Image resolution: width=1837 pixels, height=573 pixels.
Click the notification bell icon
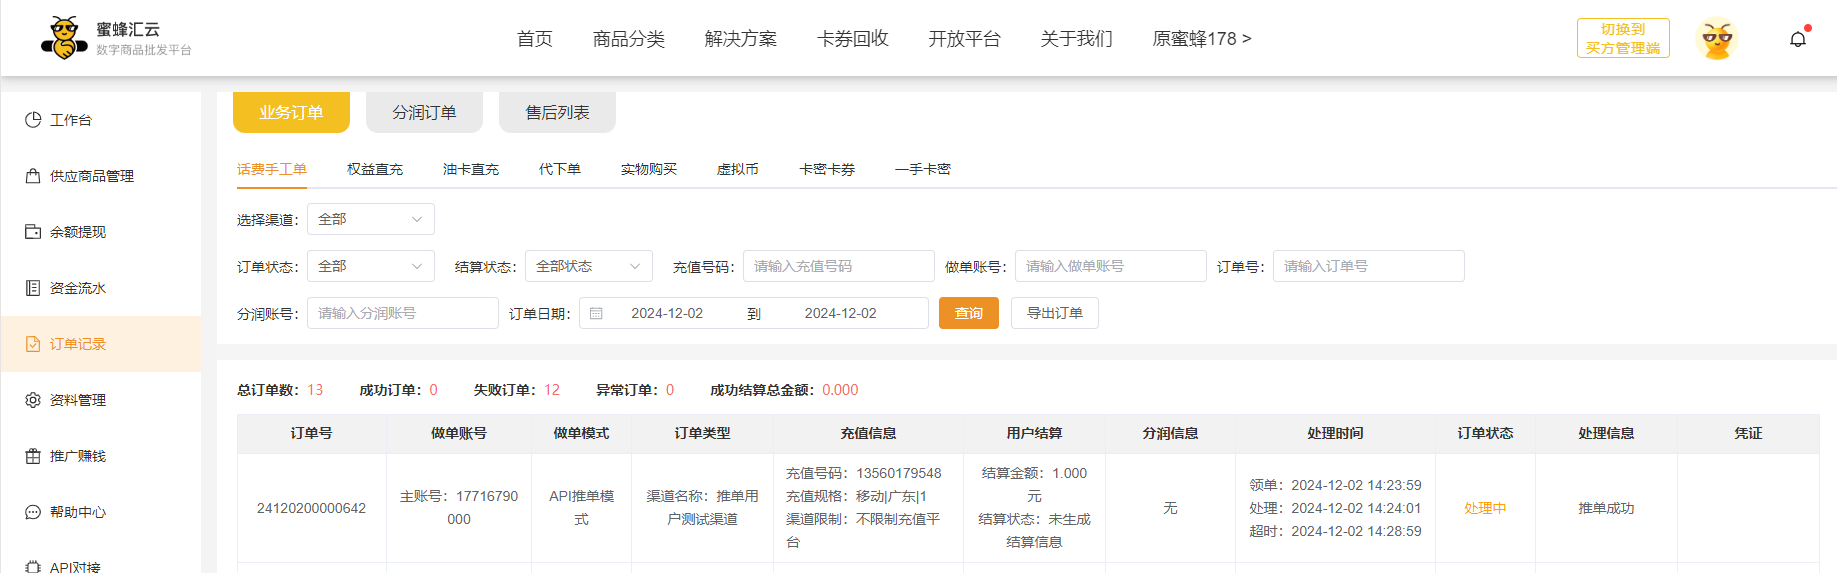[1797, 39]
